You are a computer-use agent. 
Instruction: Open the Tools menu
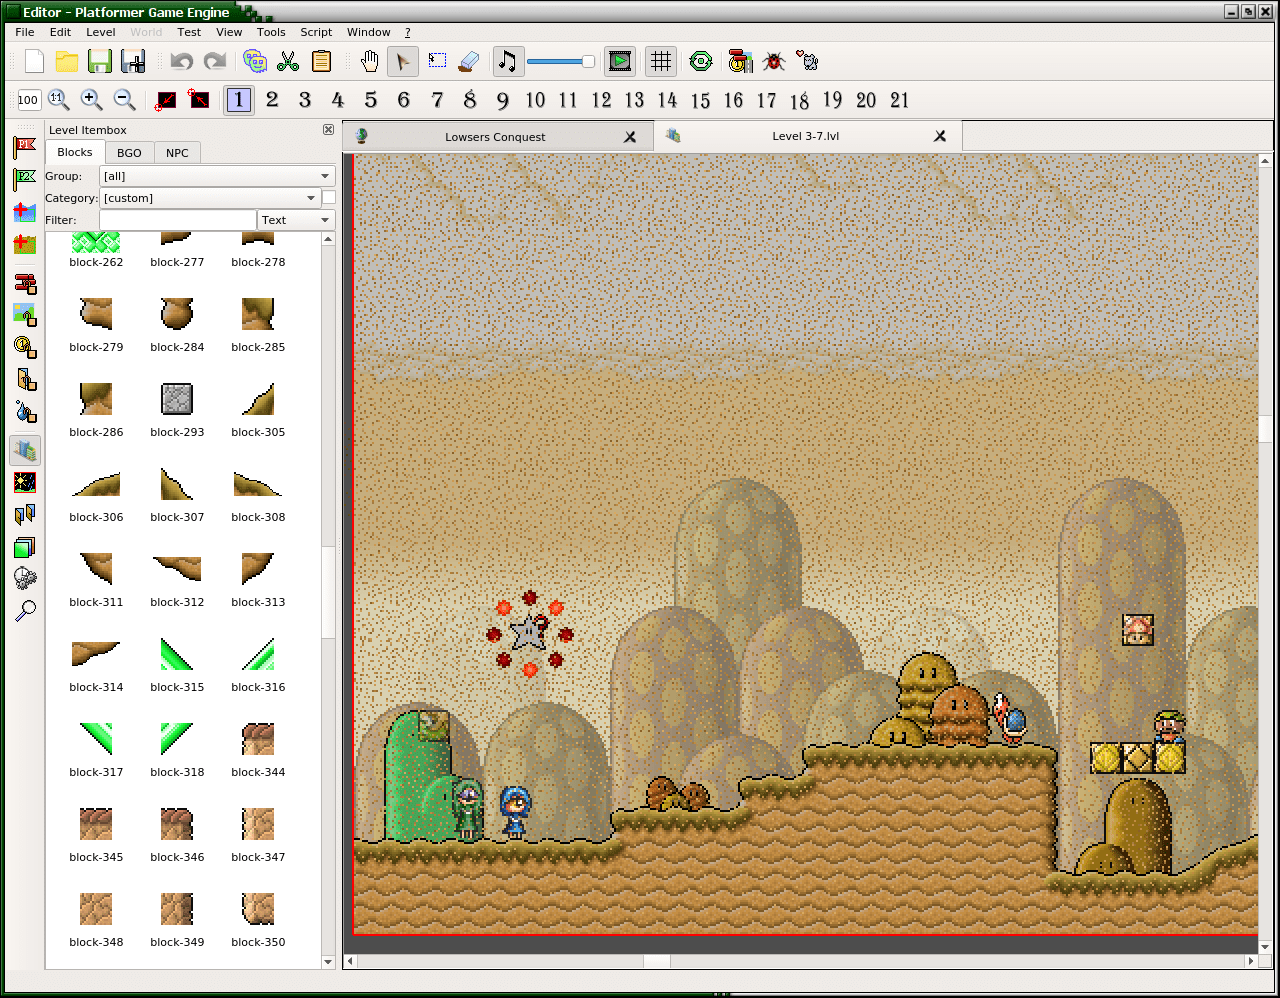tap(271, 32)
